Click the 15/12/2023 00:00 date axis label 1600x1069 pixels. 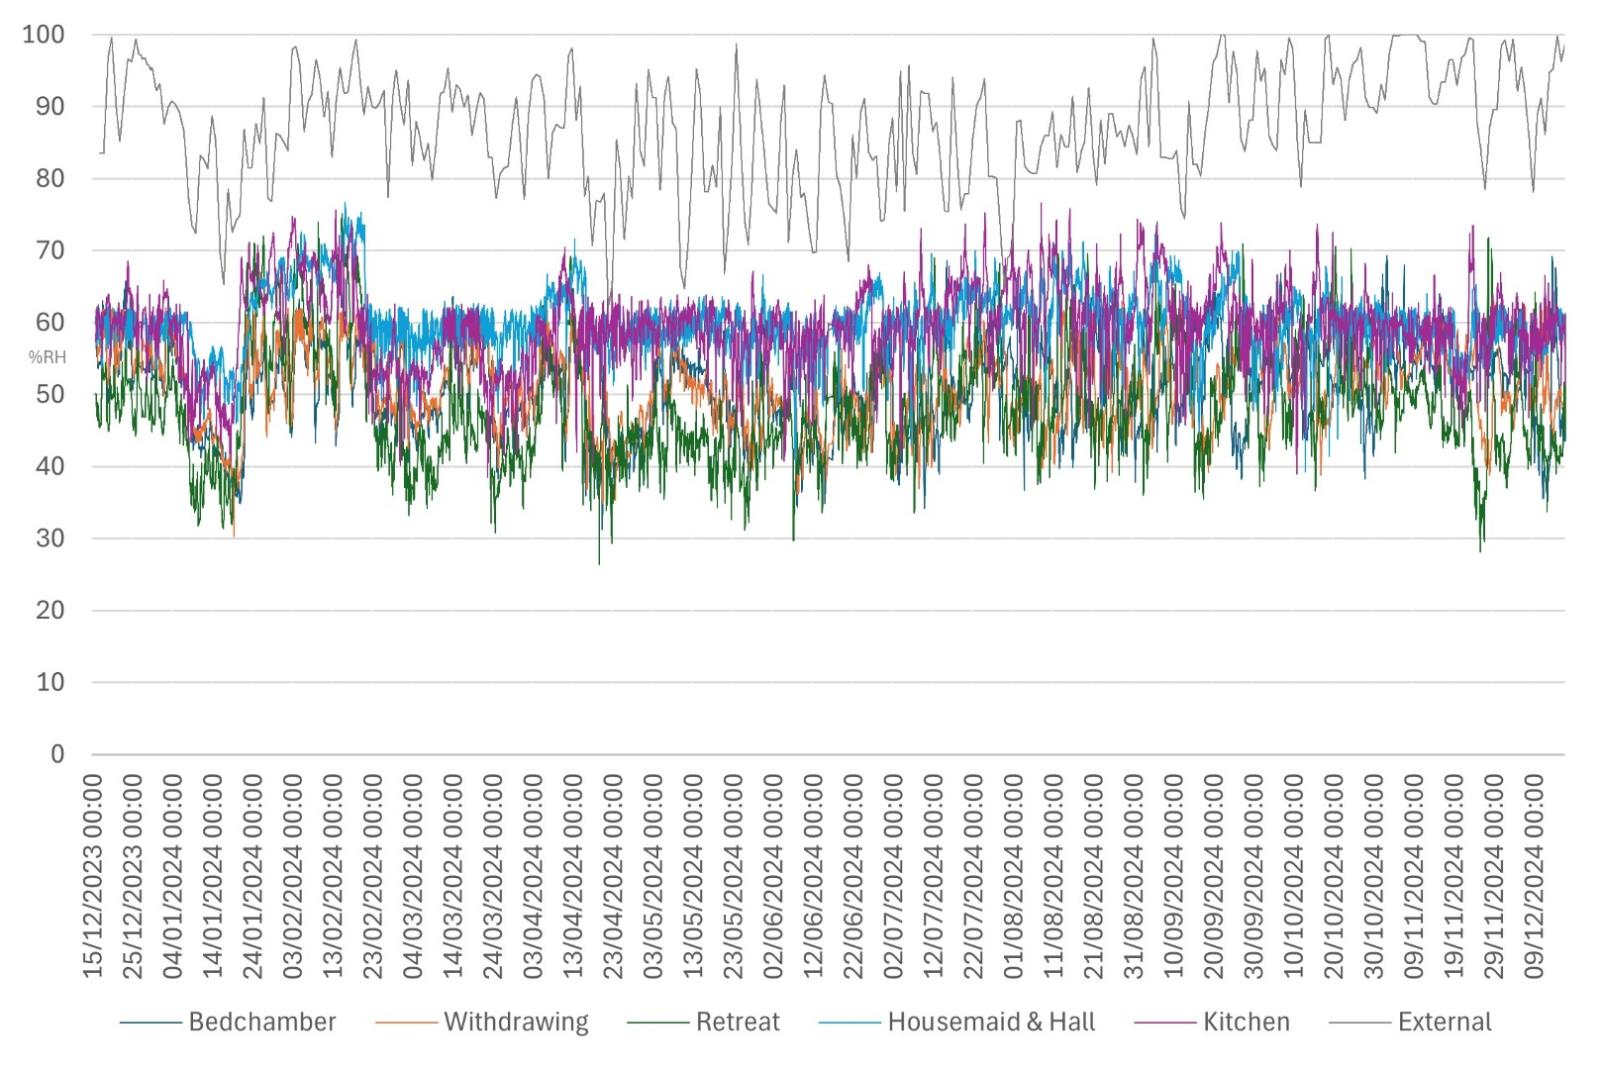point(93,877)
